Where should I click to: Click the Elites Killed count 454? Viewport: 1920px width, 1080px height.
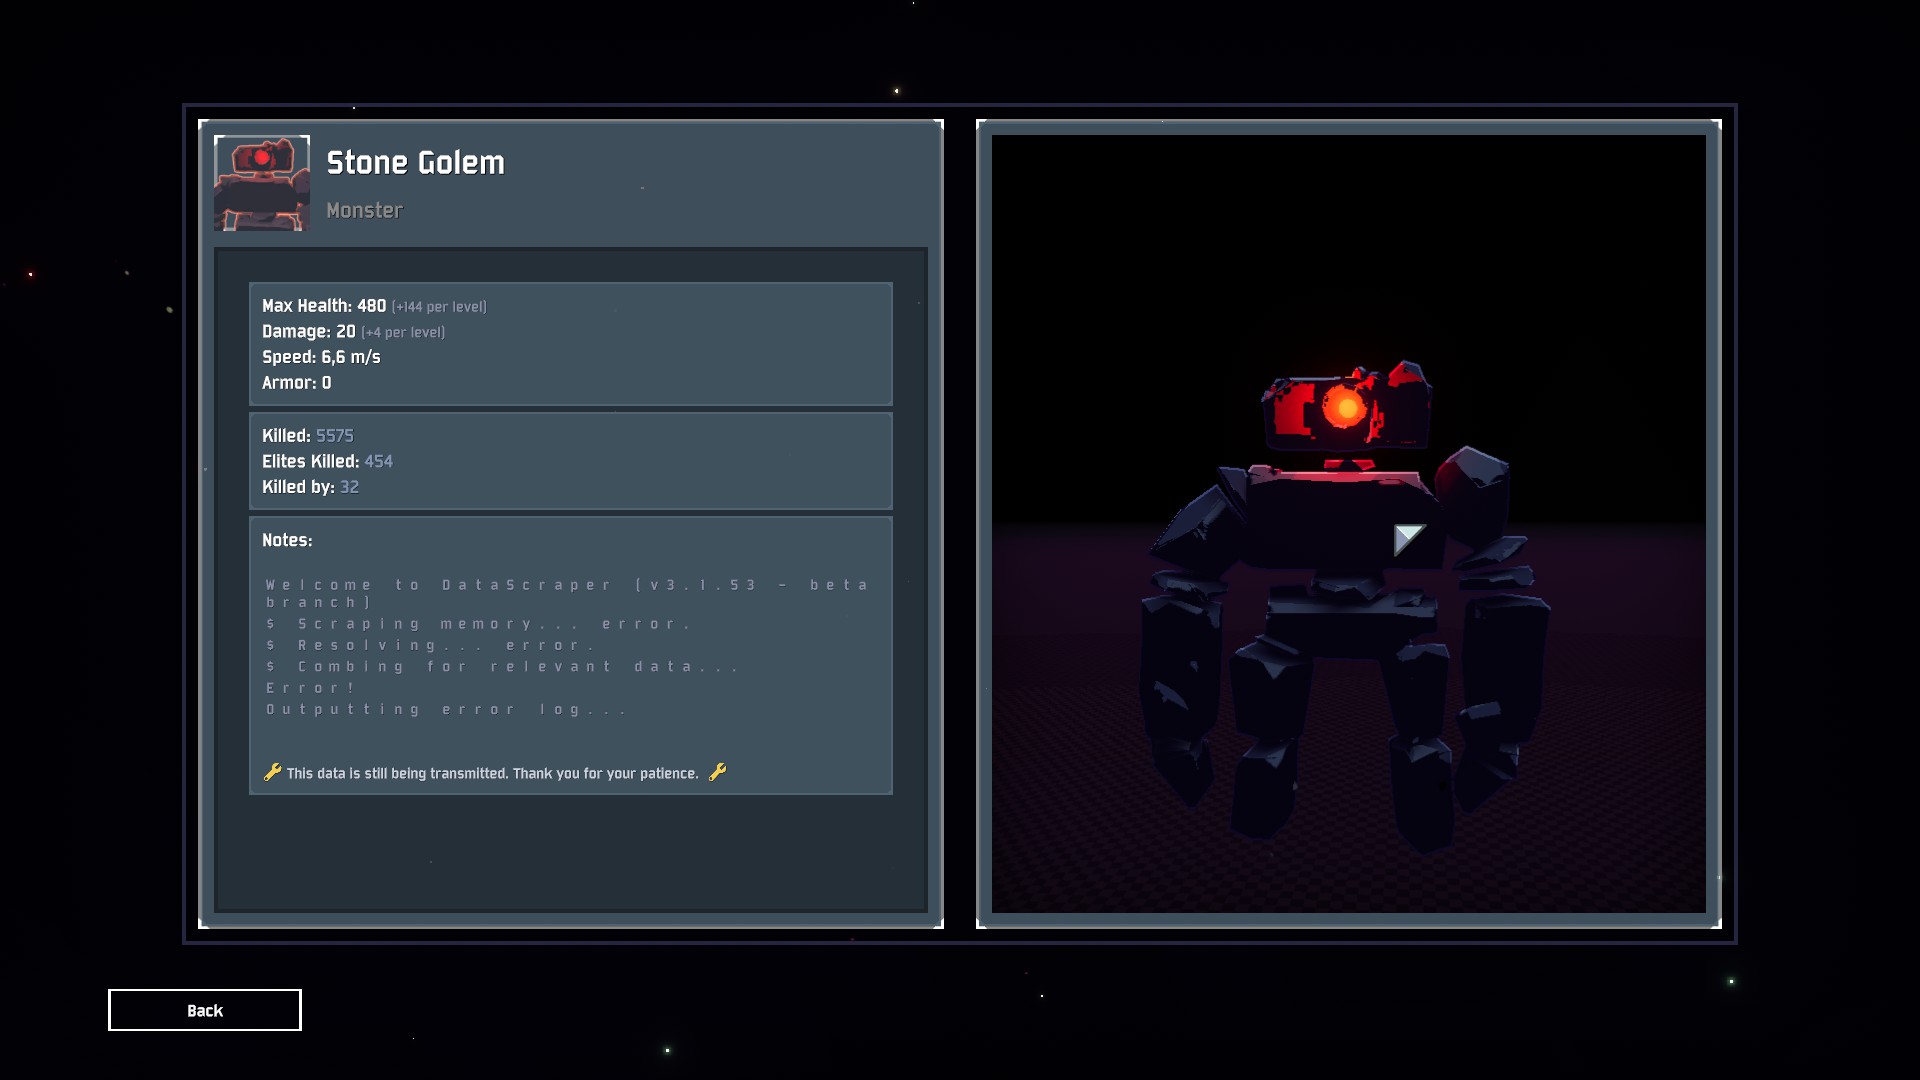(x=378, y=462)
